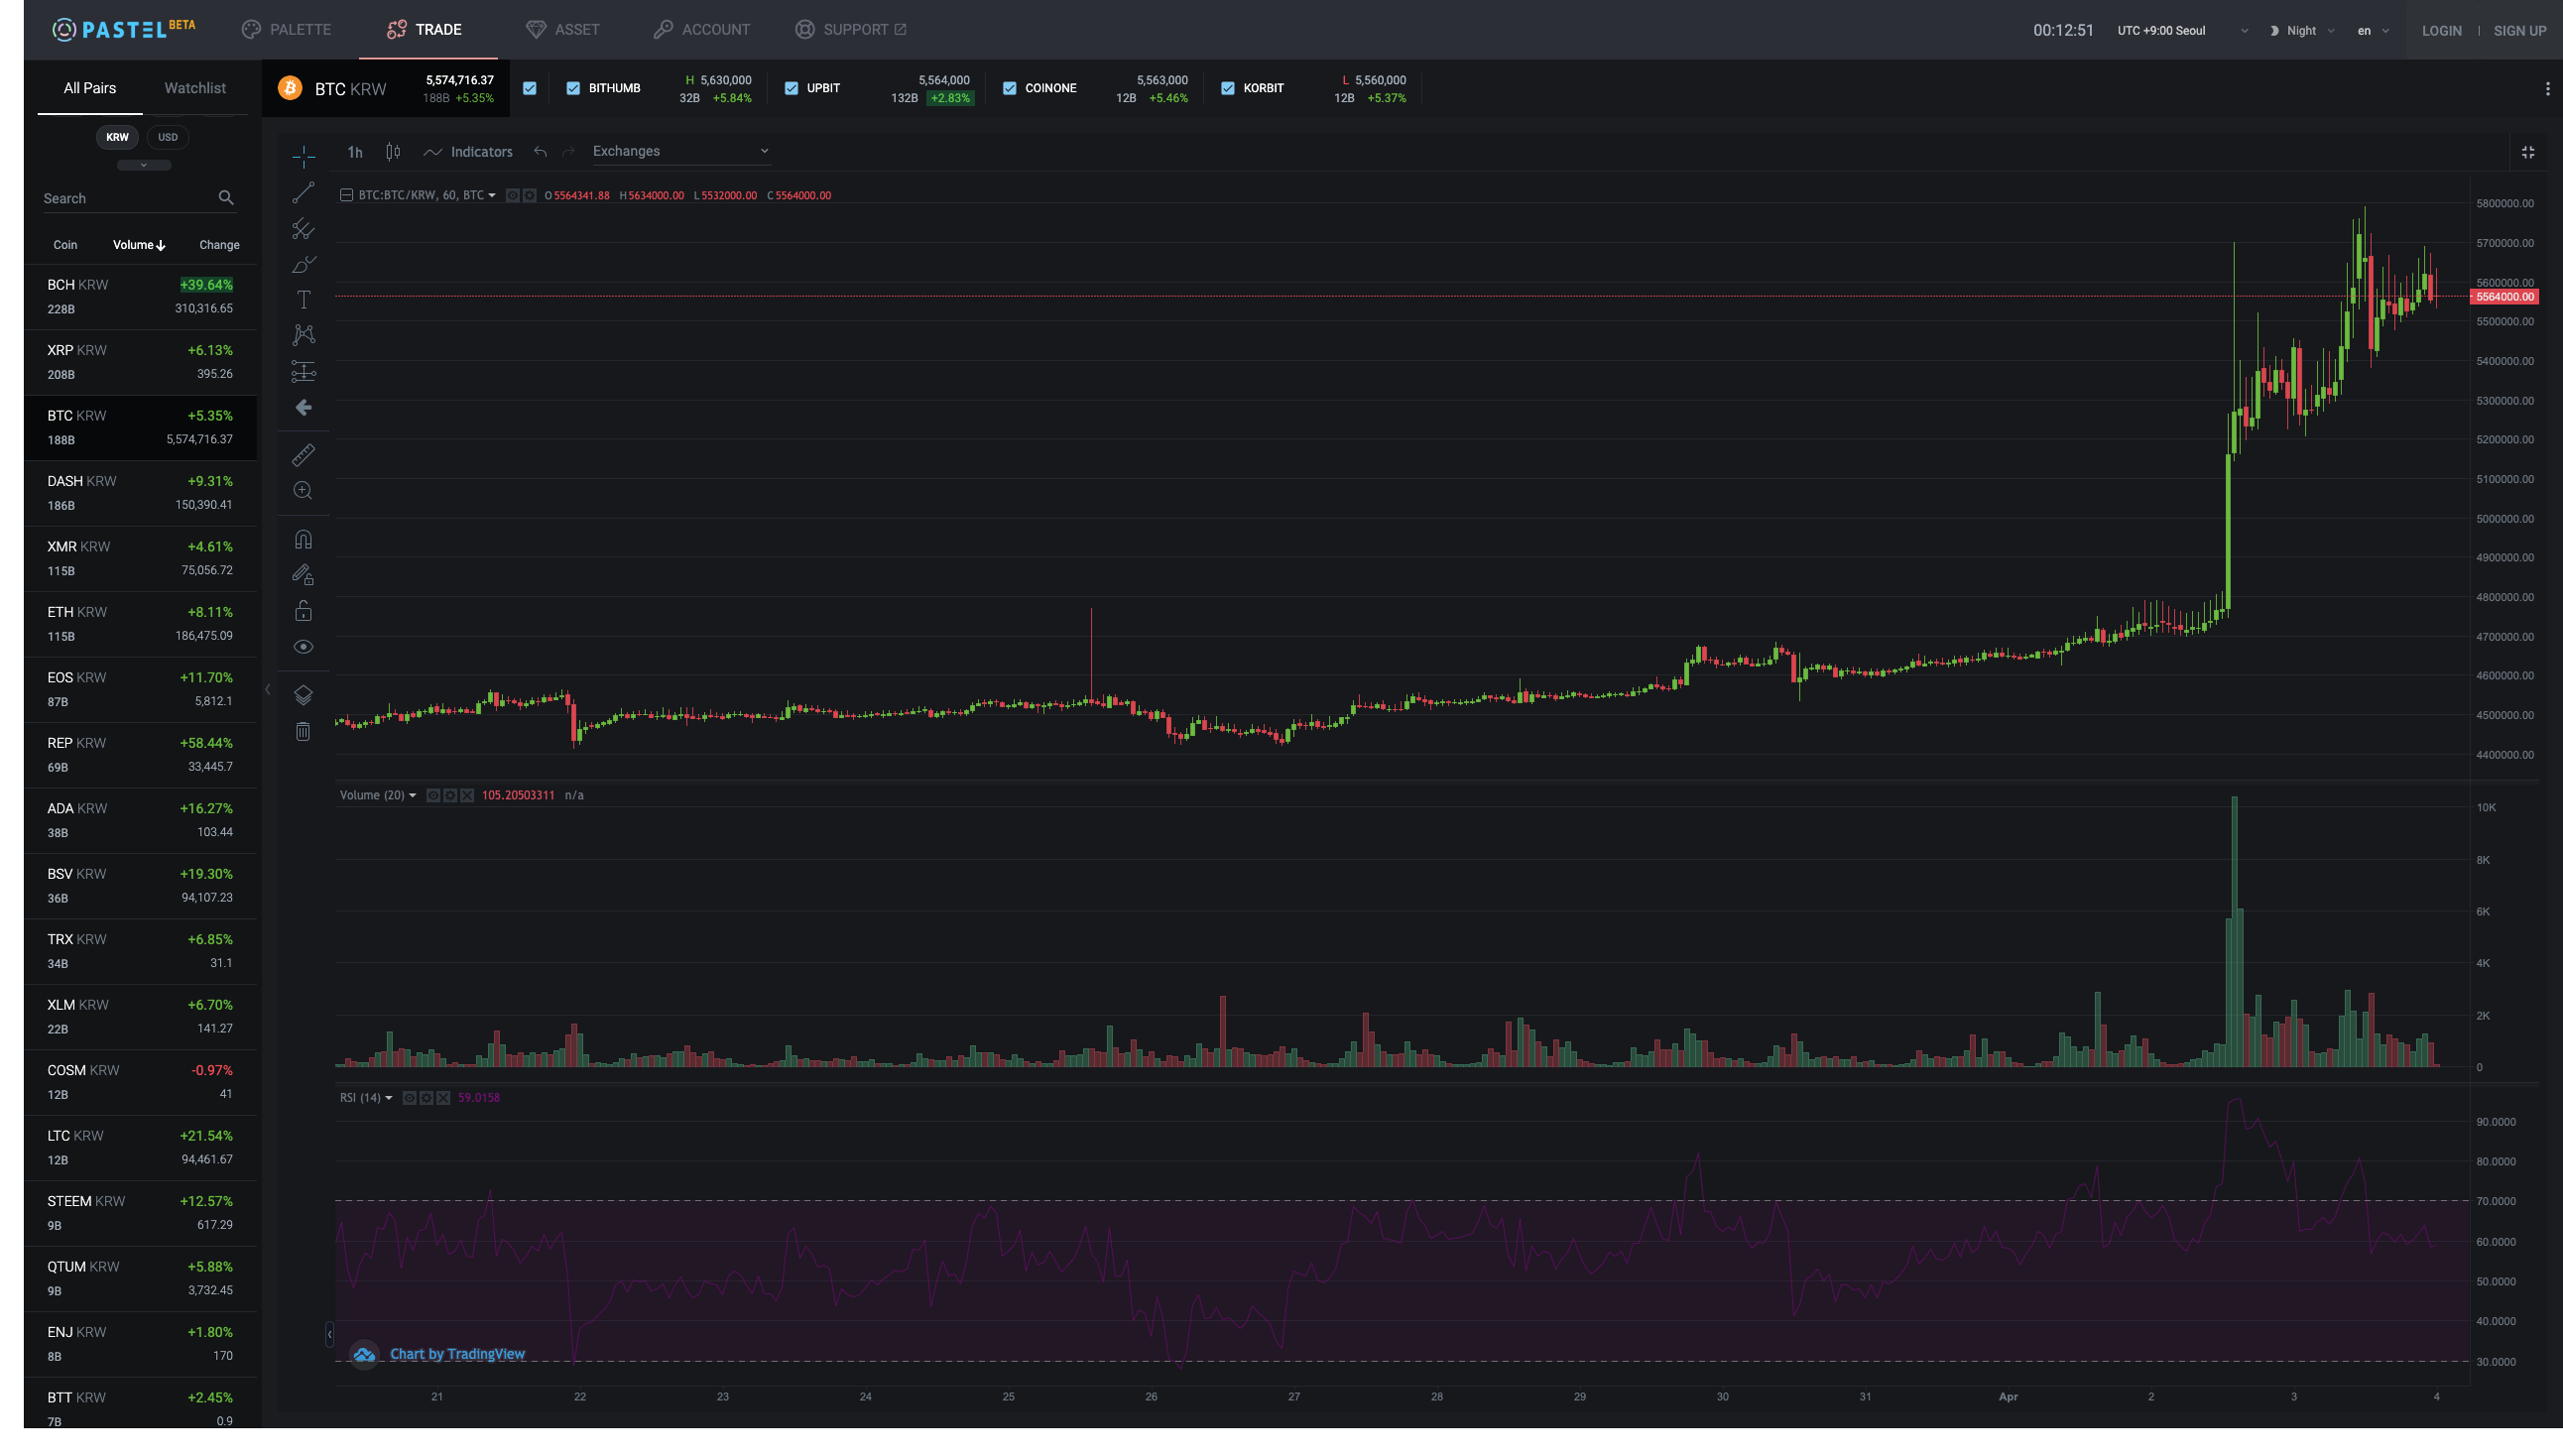
Task: Click the SIGN UP link
Action: coord(2519,30)
